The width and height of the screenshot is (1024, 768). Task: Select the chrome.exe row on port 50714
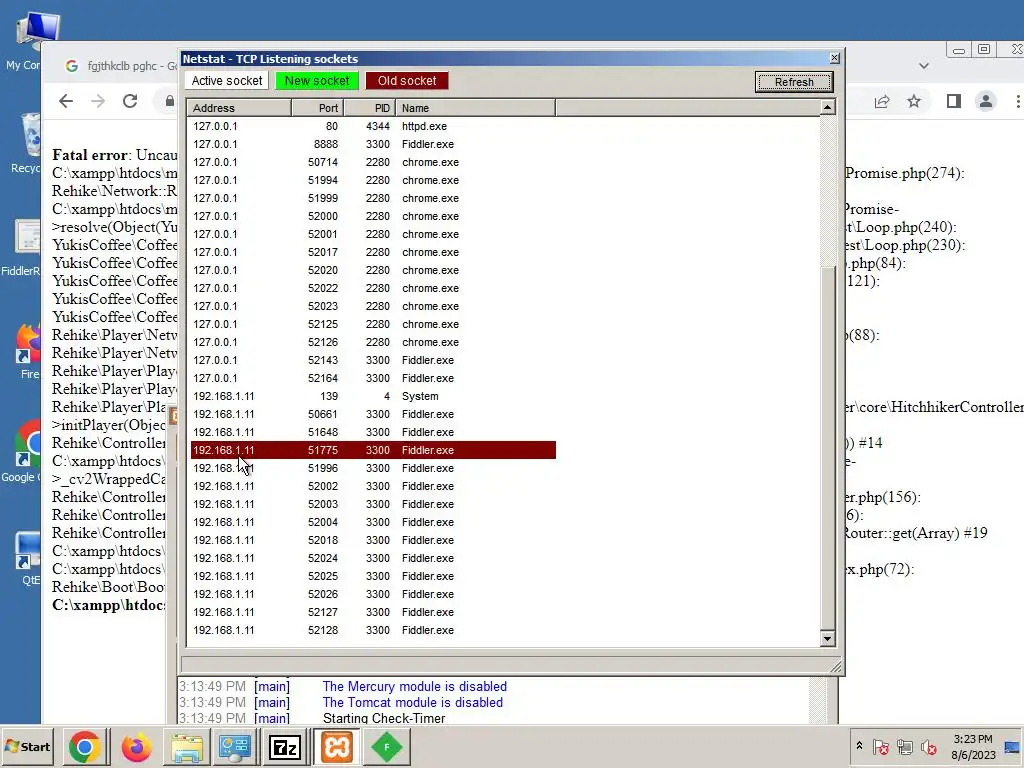[x=373, y=162]
